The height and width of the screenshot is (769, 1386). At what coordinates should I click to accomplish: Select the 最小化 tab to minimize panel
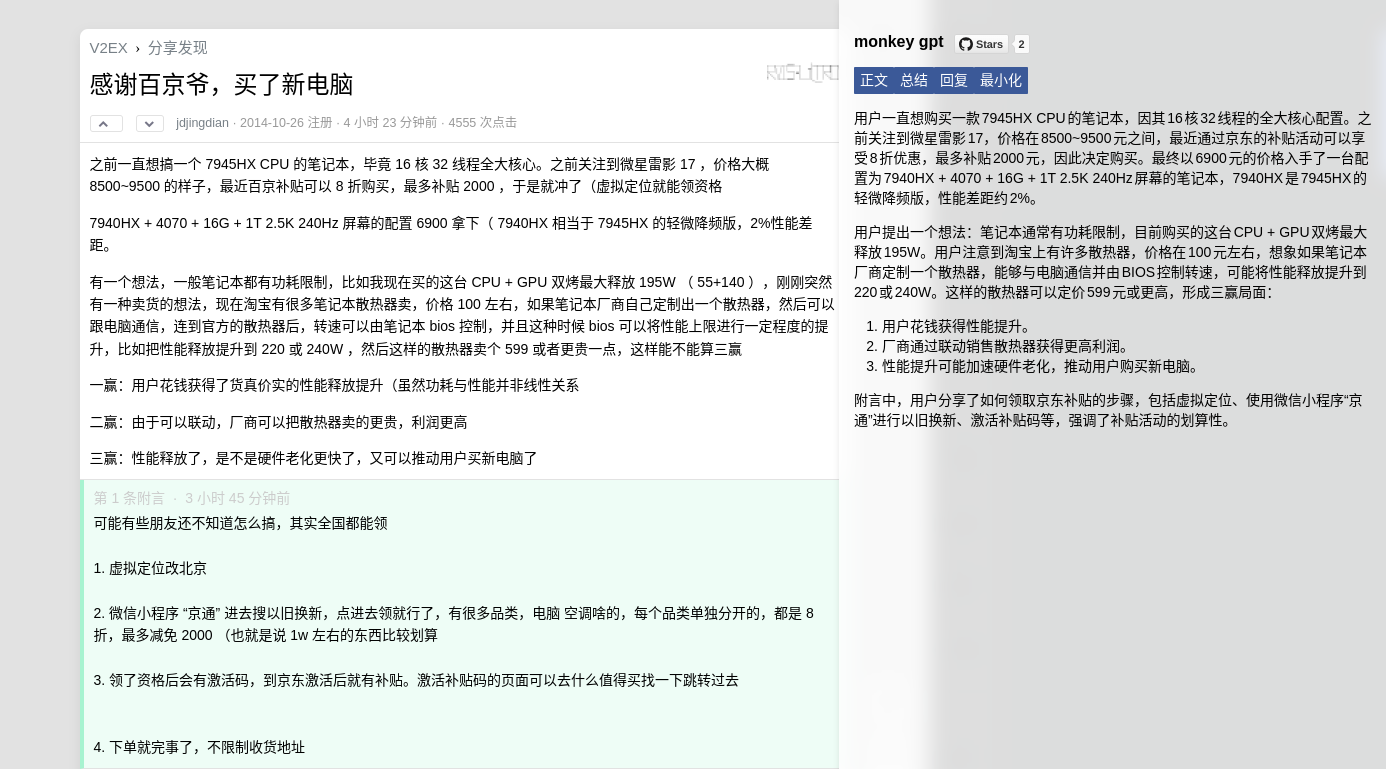[1001, 81]
